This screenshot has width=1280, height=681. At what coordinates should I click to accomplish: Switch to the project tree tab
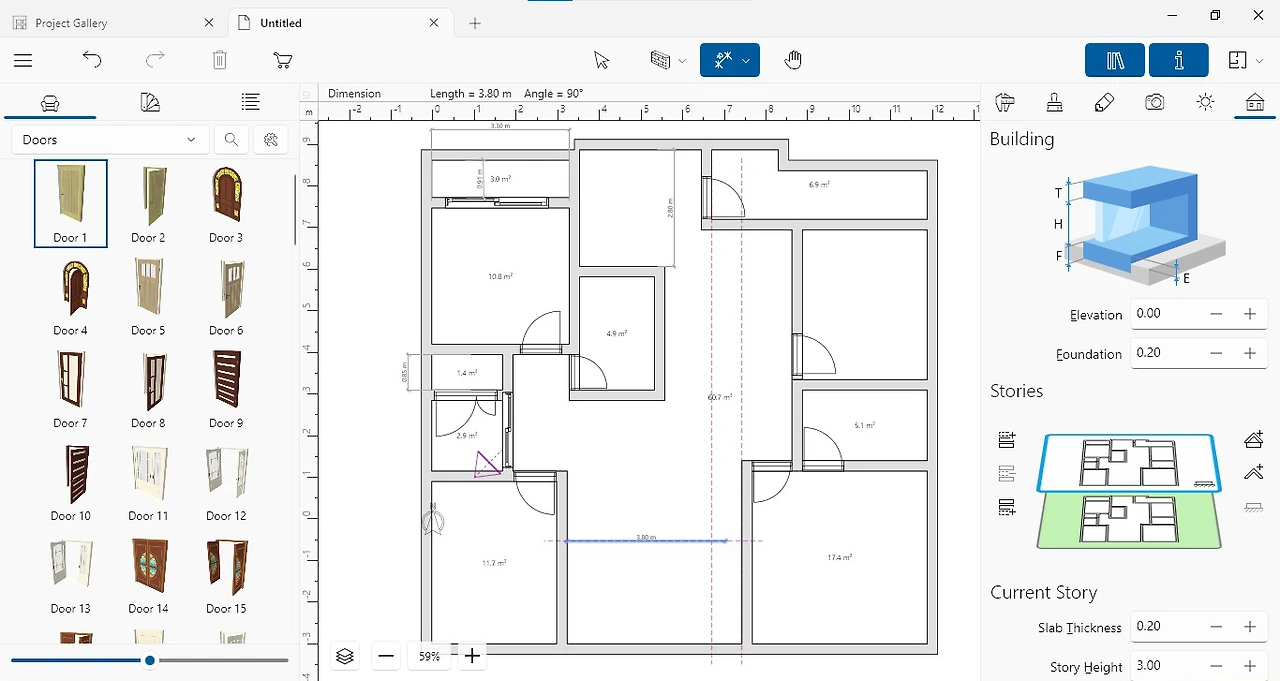pos(250,102)
